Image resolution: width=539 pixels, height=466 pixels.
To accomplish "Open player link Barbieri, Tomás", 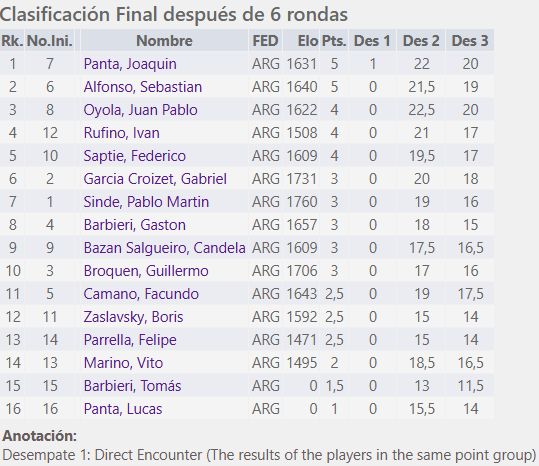I will click(132, 386).
